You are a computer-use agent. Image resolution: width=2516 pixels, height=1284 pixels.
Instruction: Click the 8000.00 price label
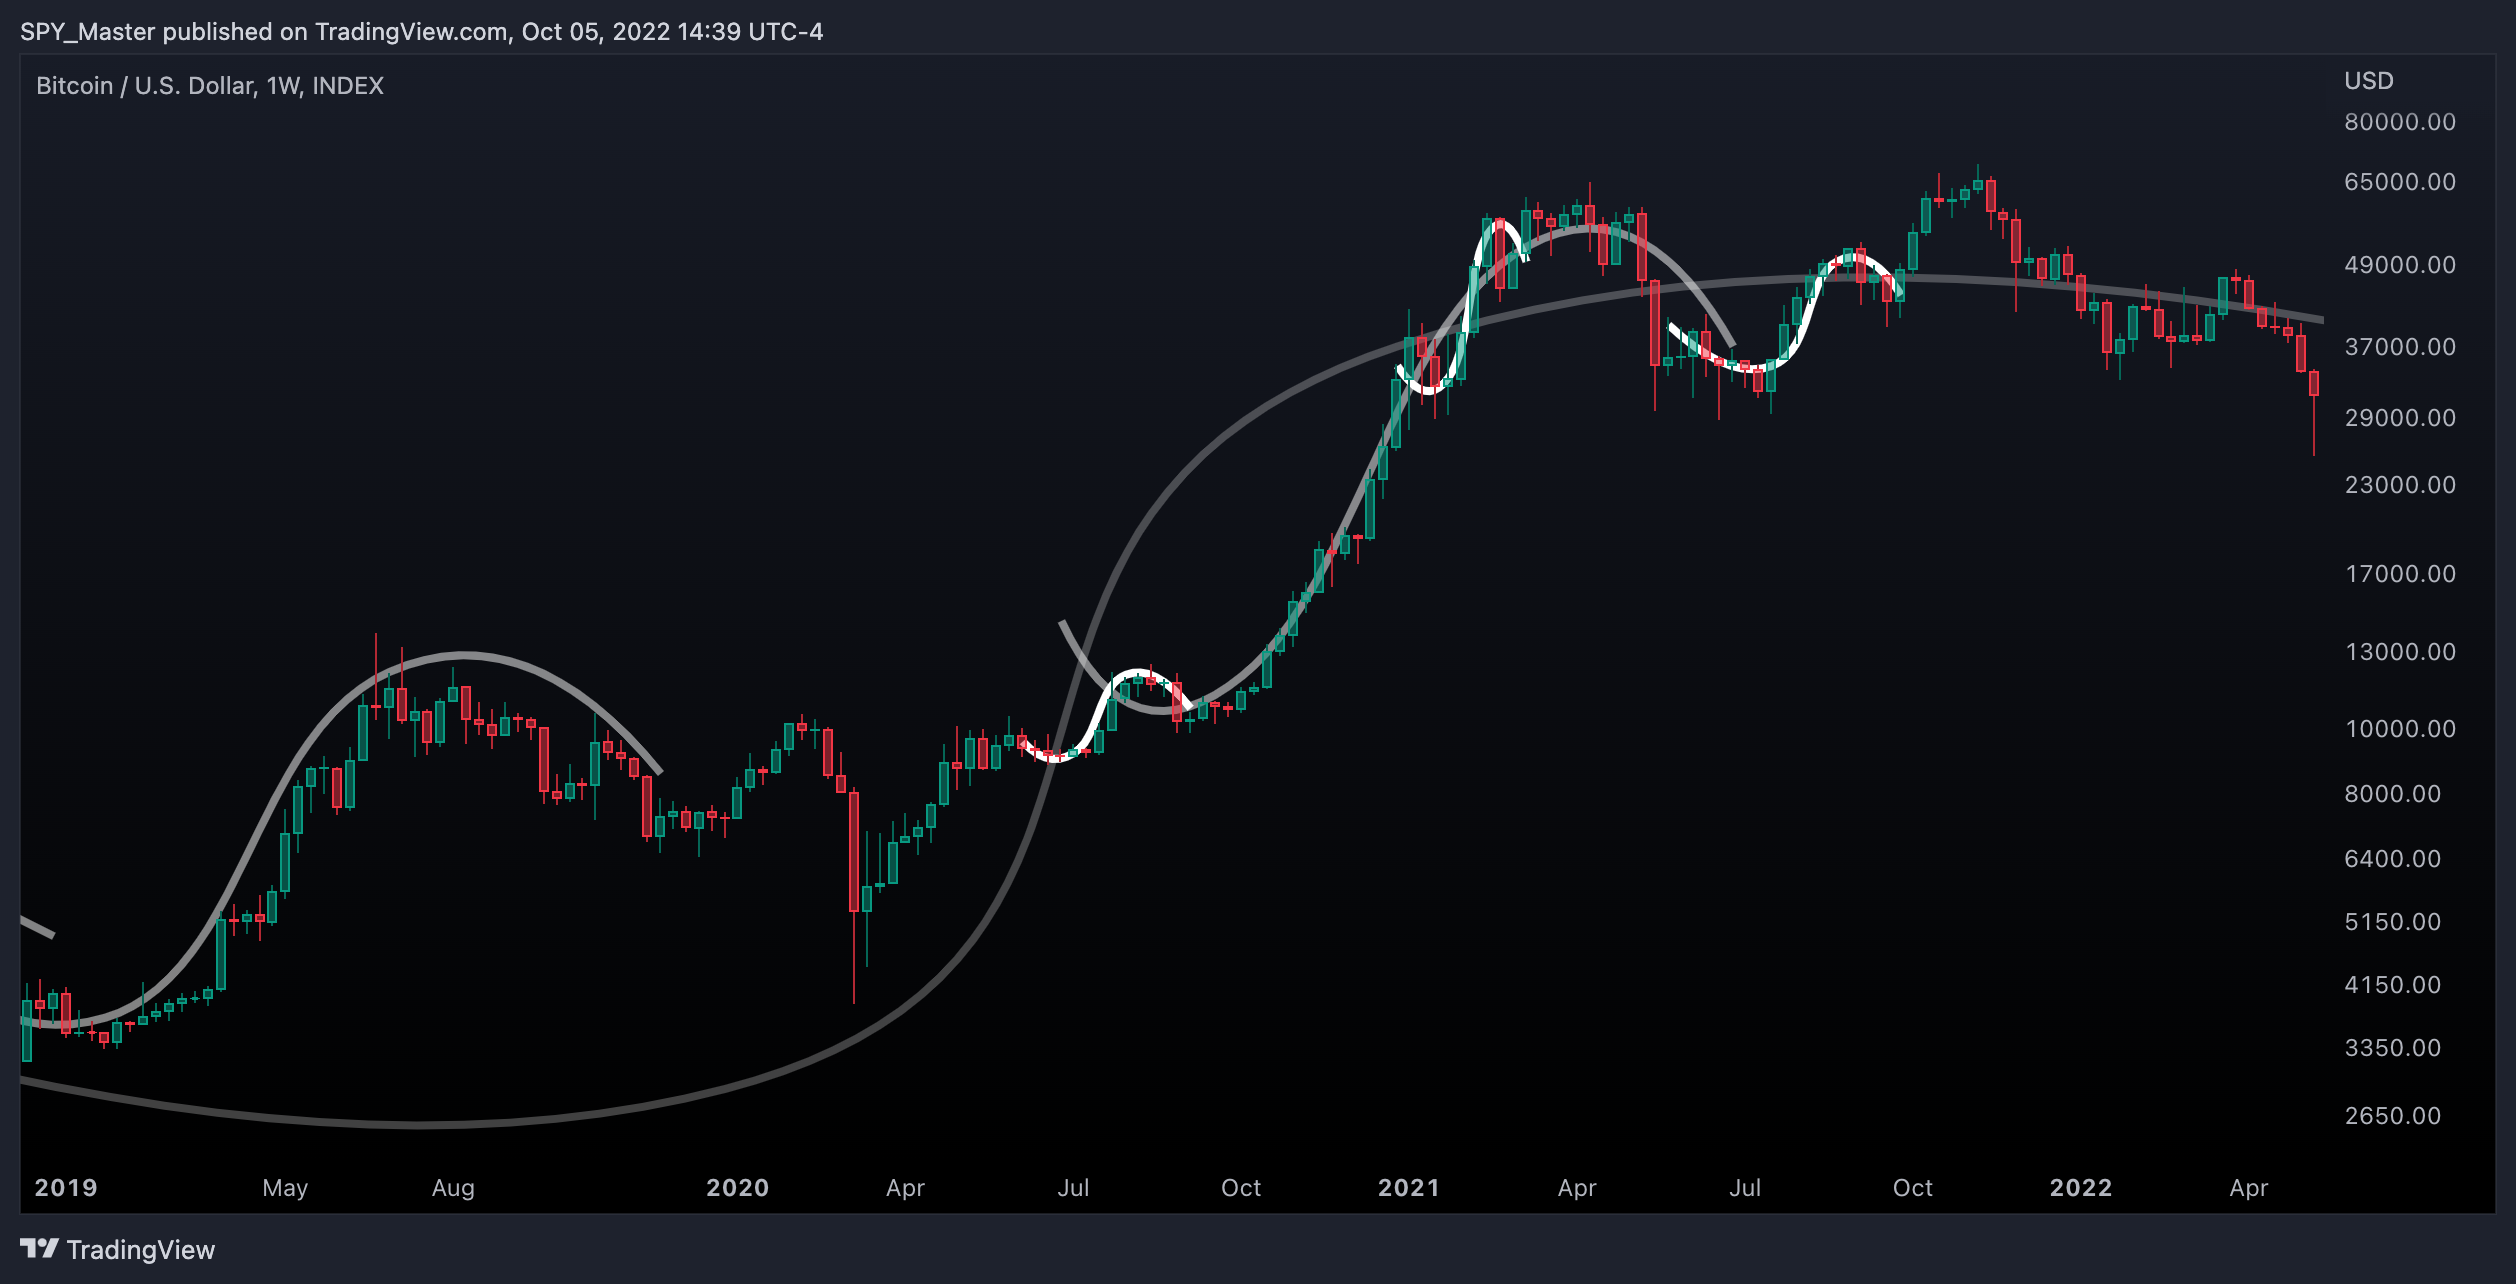pos(2393,794)
